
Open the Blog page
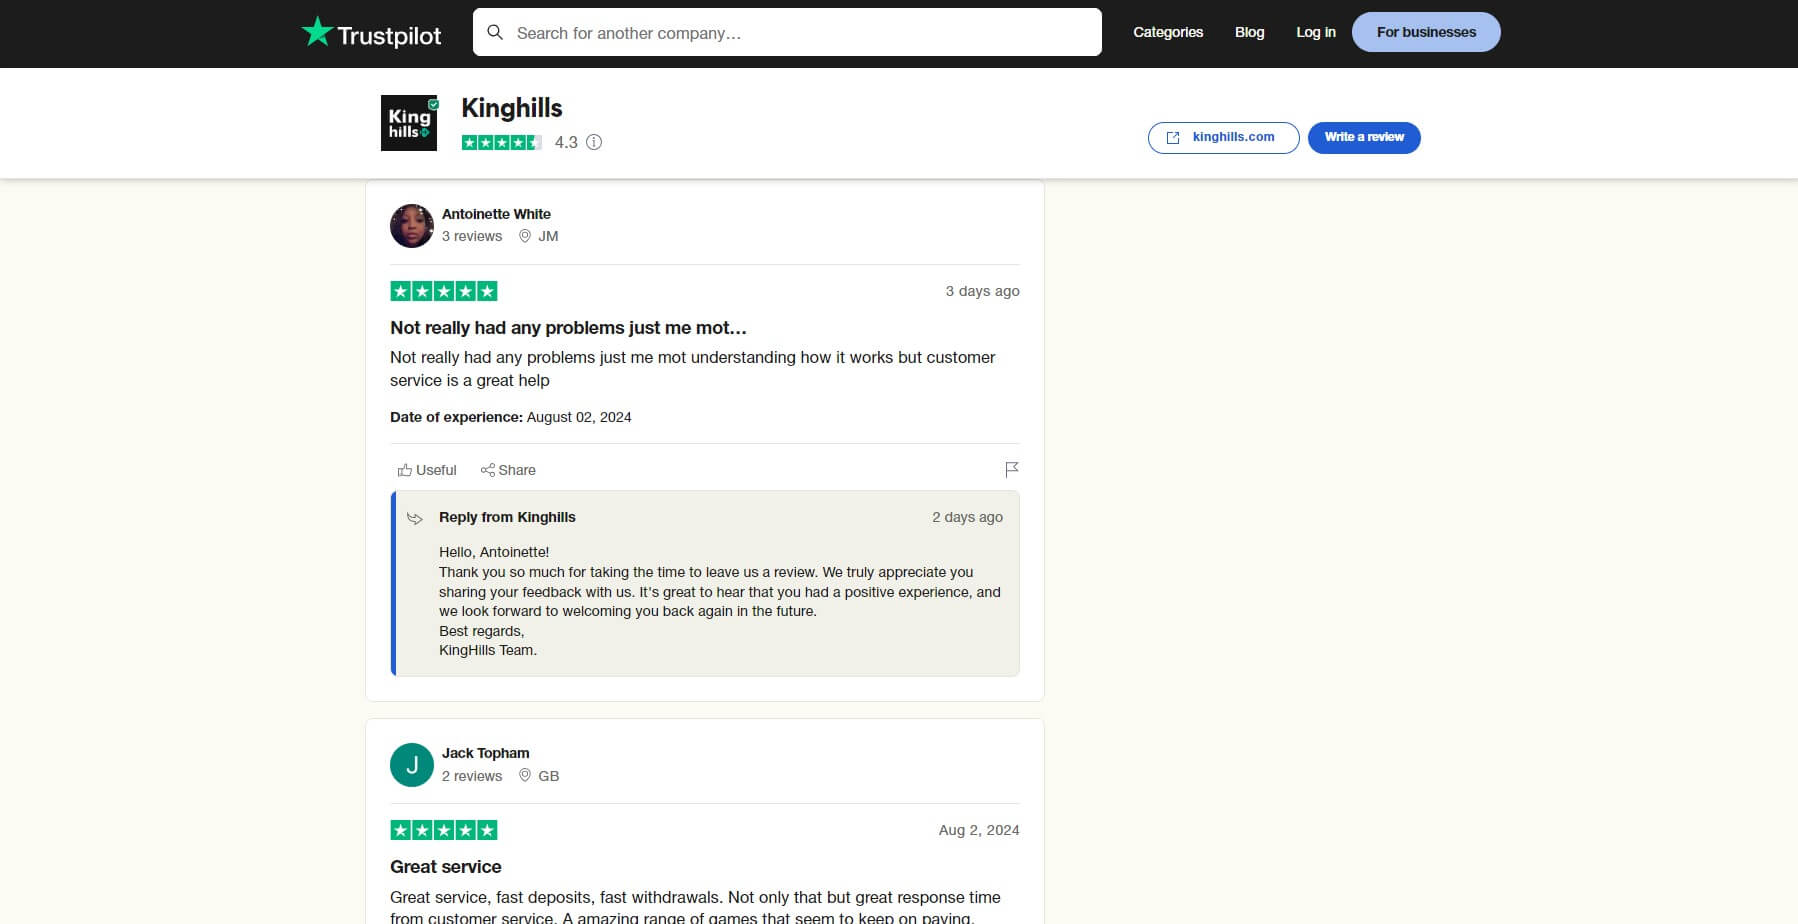(x=1249, y=32)
